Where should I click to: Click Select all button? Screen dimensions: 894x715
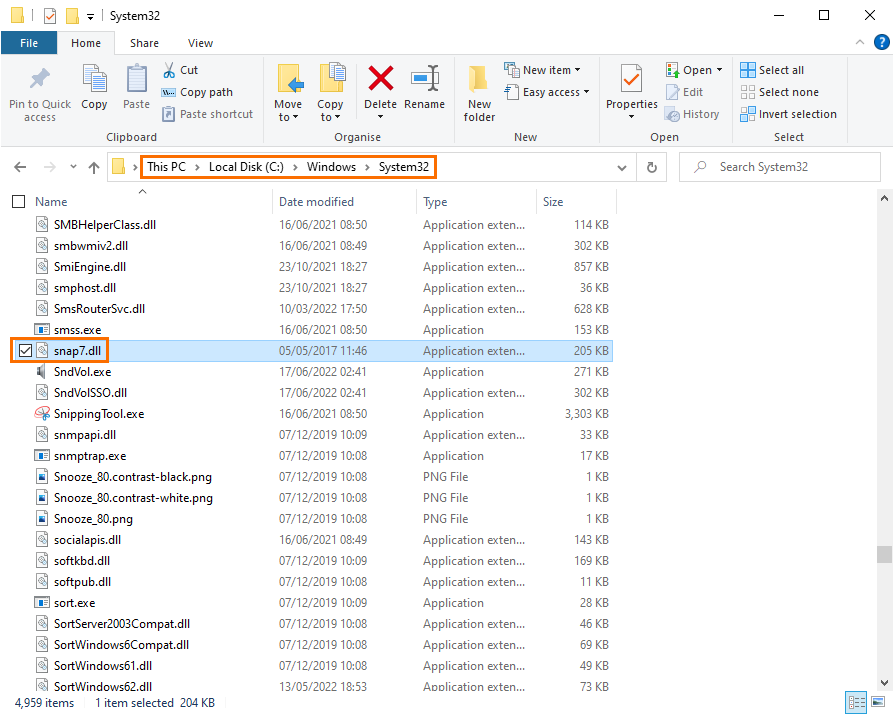772,70
